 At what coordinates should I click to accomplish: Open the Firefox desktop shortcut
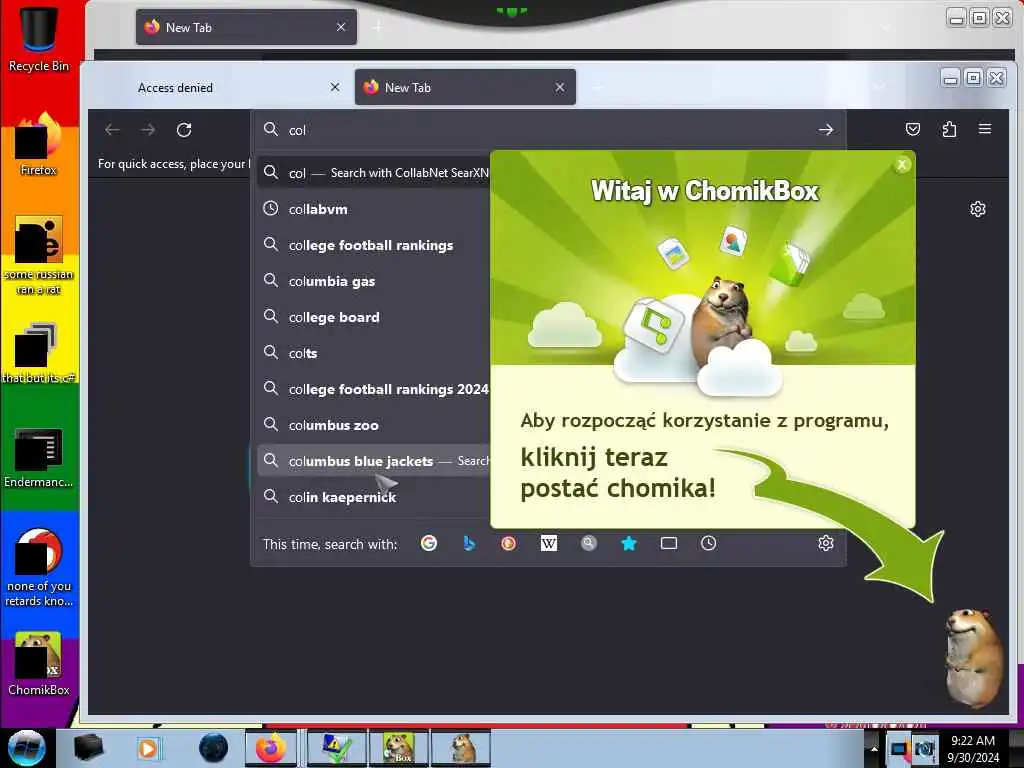point(39,145)
